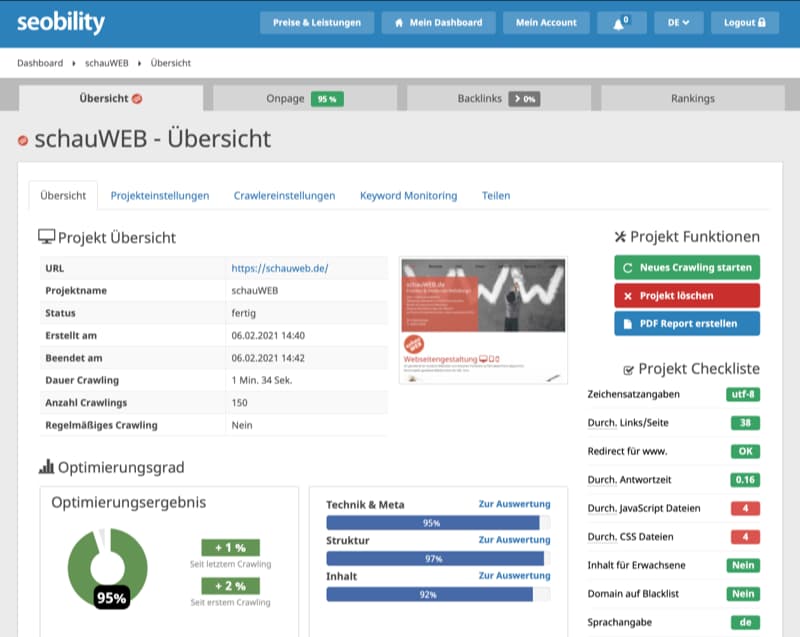The image size is (800, 637).
Task: Click the 95% donut chart
Action: [108, 568]
